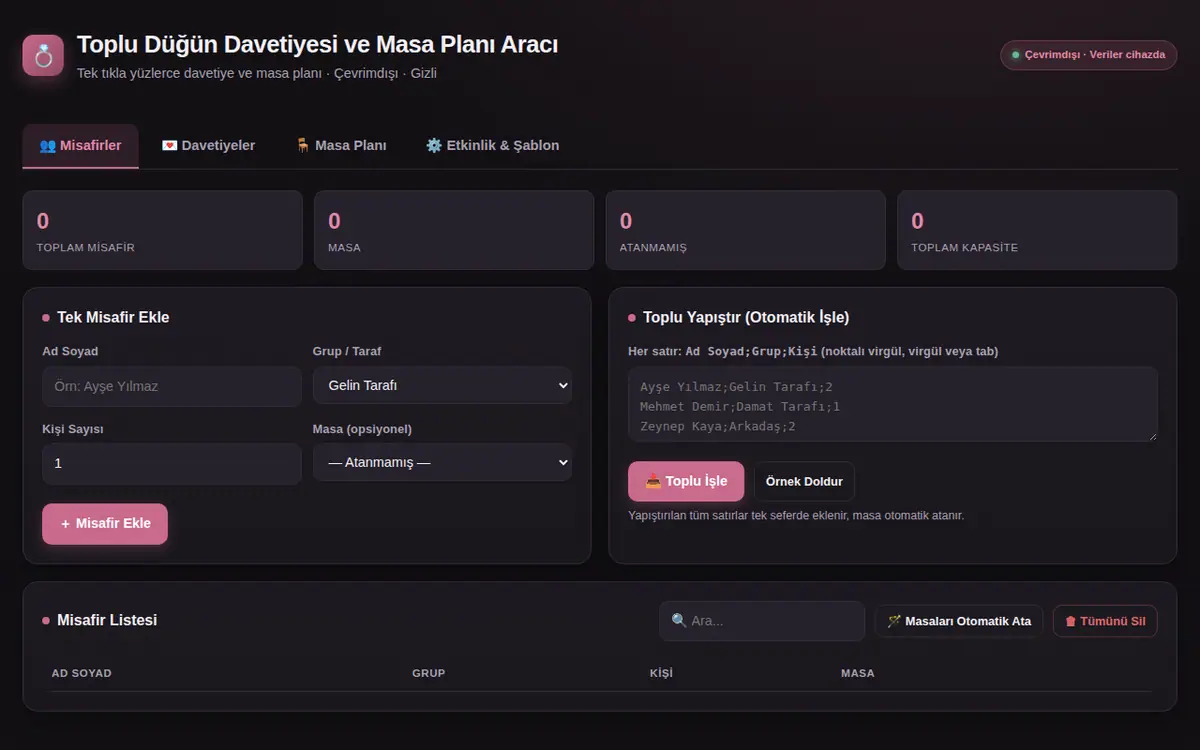Expand the Masa (opsiyonel) dropdown
1200x750 pixels.
coord(442,463)
